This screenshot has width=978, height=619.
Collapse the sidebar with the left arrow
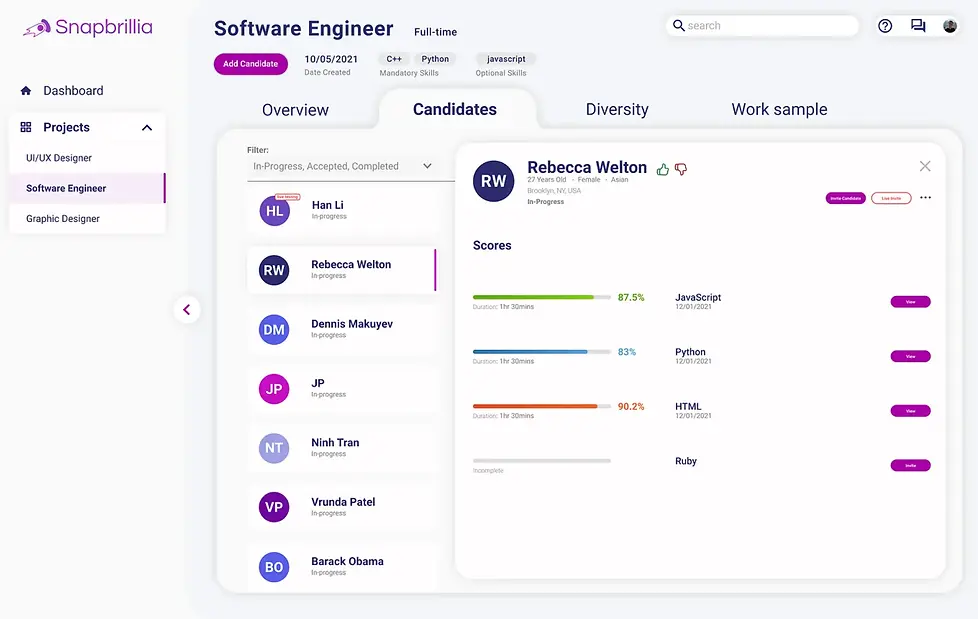186,310
